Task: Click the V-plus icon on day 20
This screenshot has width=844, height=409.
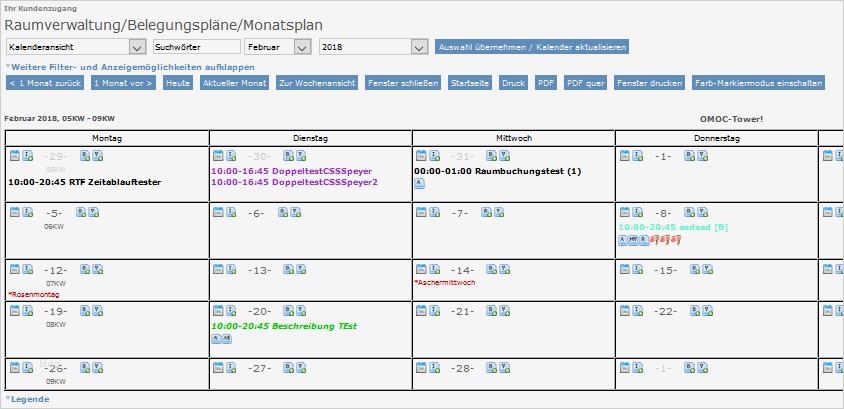Action: pyautogui.click(x=301, y=311)
